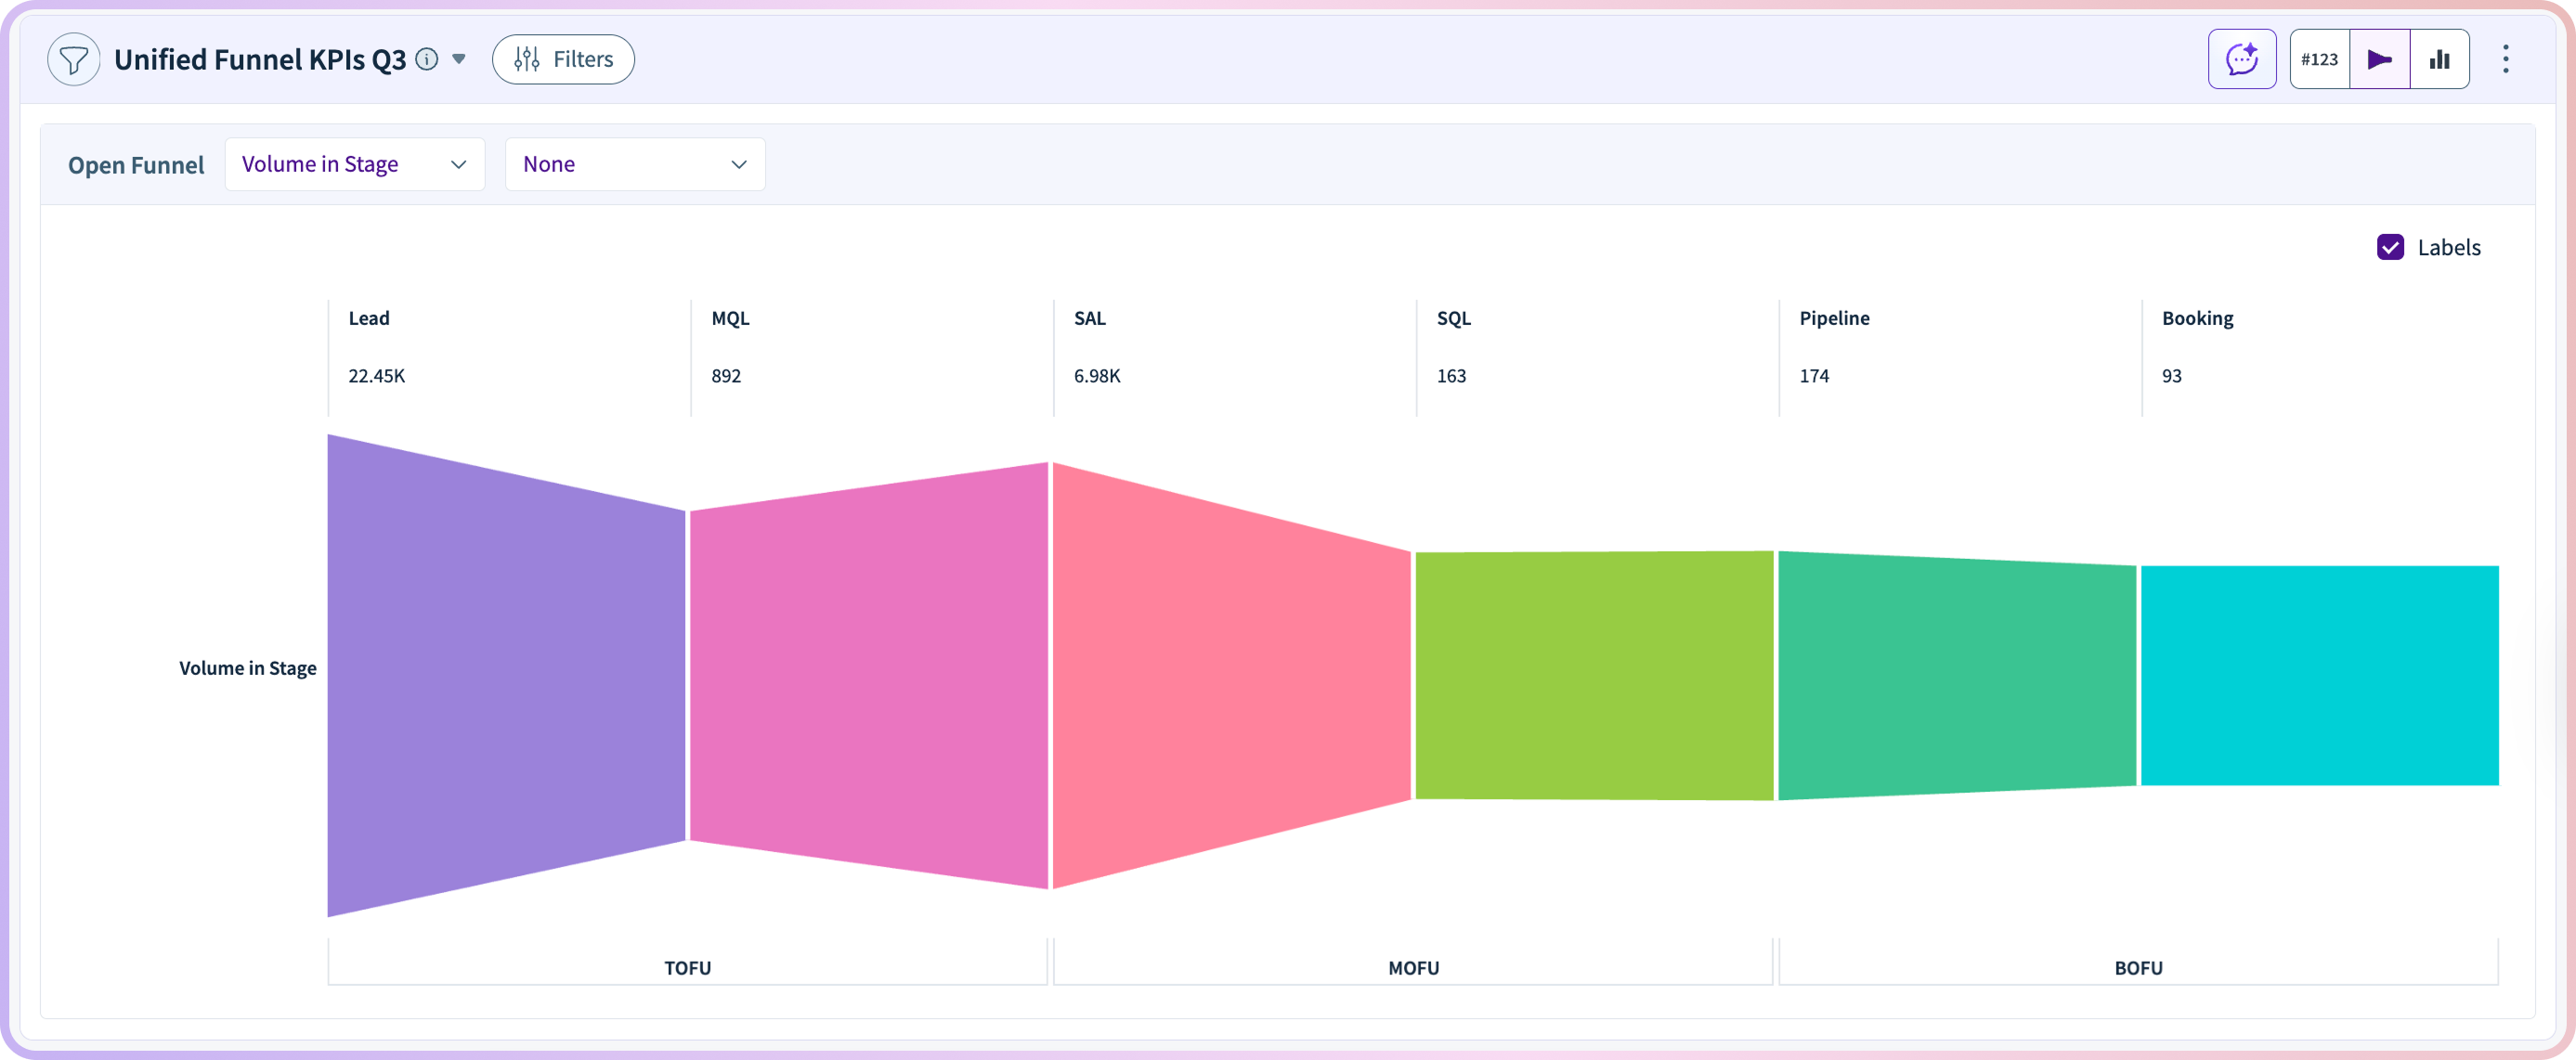Click the cyan Booking funnel segment

point(2319,675)
